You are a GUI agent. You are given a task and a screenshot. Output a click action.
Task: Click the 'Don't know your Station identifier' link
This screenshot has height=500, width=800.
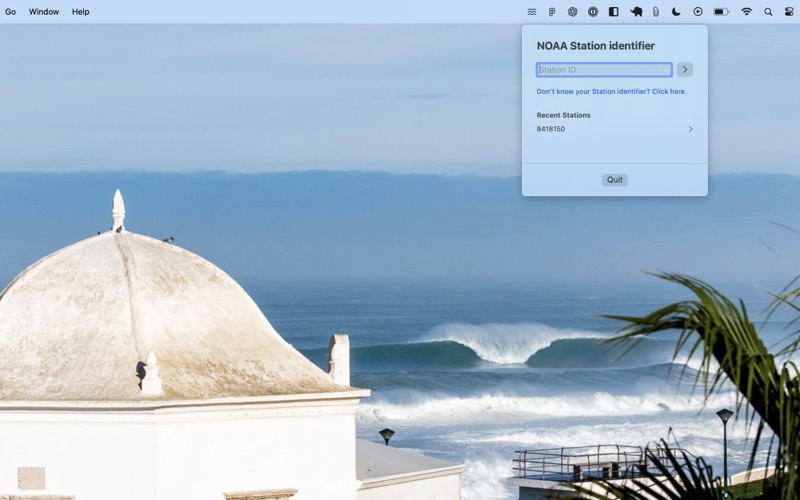pyautogui.click(x=611, y=92)
